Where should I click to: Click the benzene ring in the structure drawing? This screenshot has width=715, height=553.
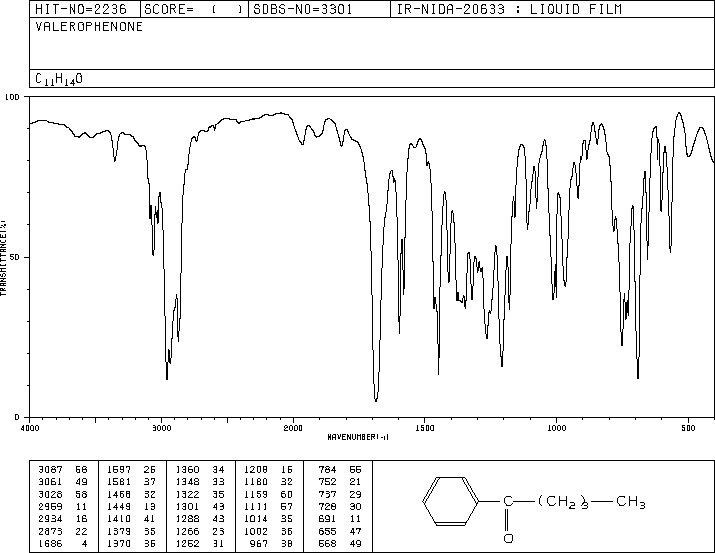[x=451, y=501]
